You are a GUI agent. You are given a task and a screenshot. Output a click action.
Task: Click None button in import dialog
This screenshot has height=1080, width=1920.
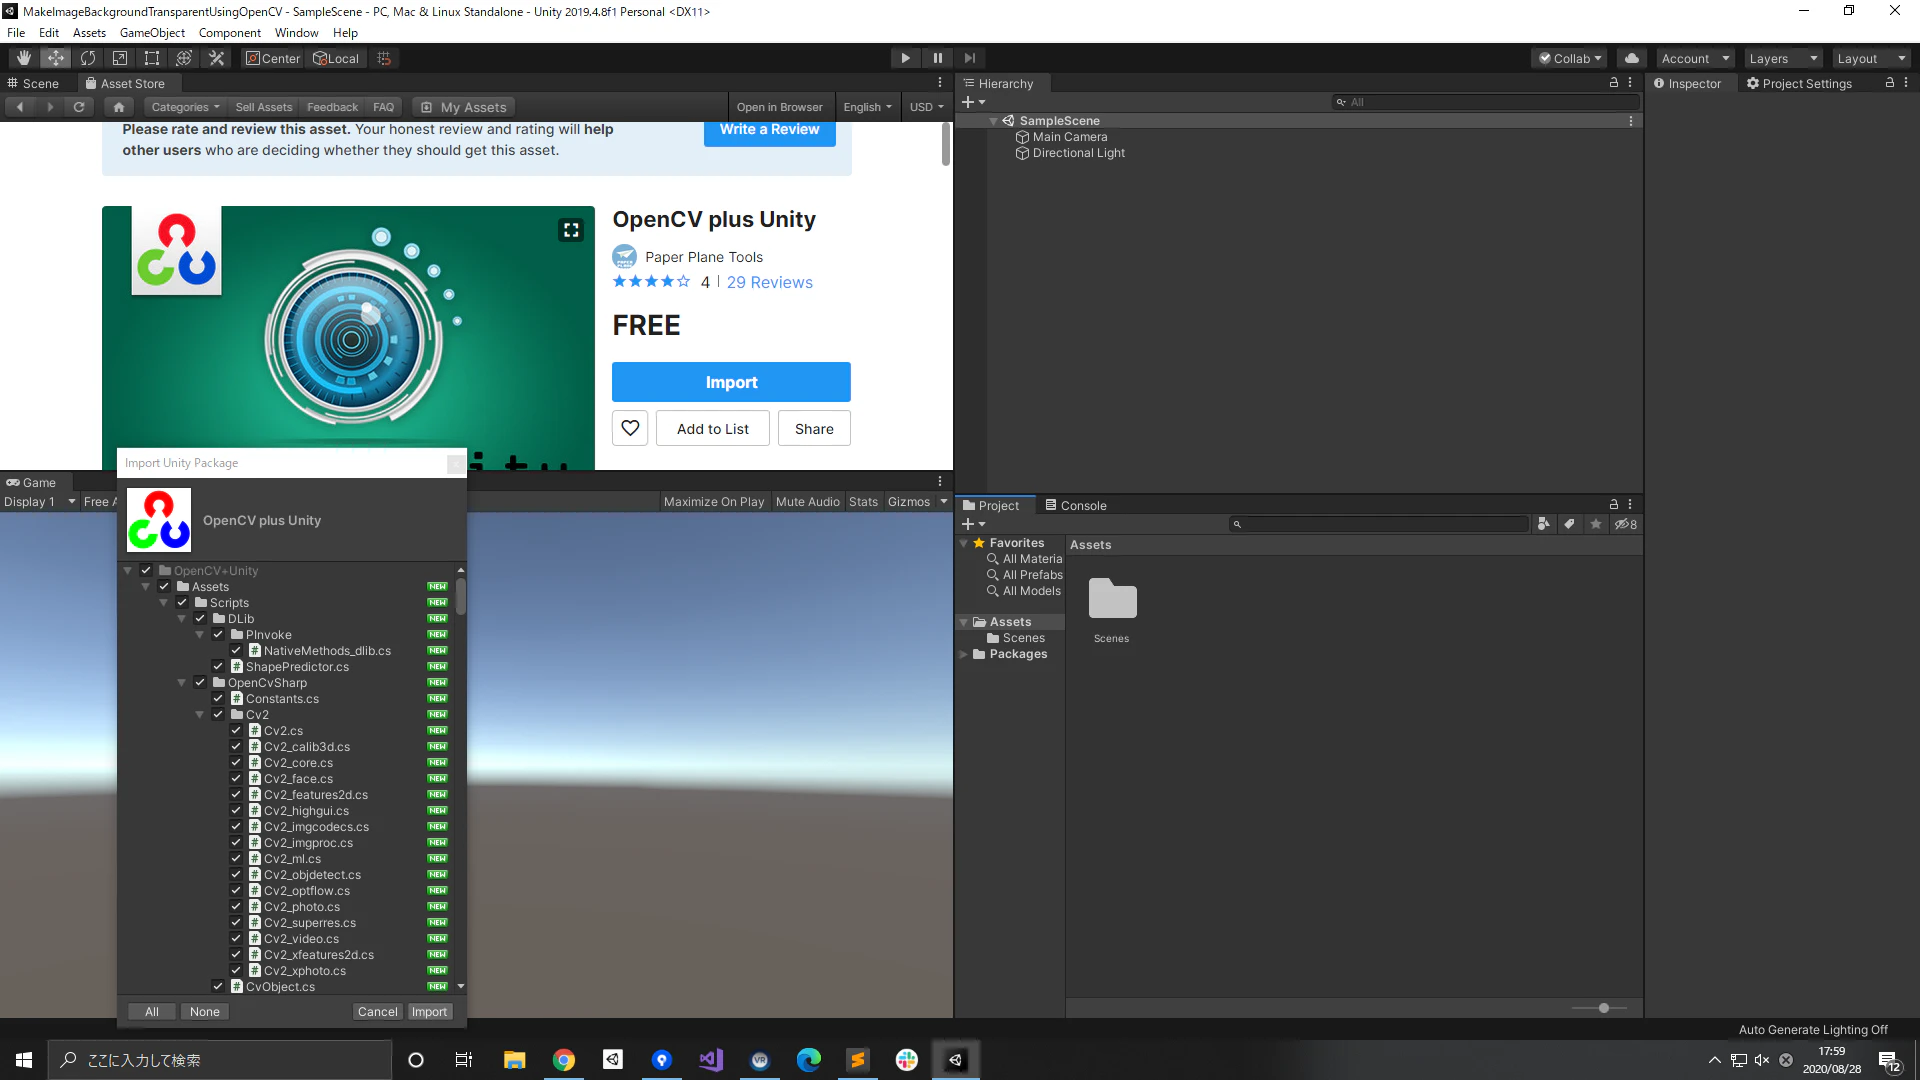pos(204,1012)
